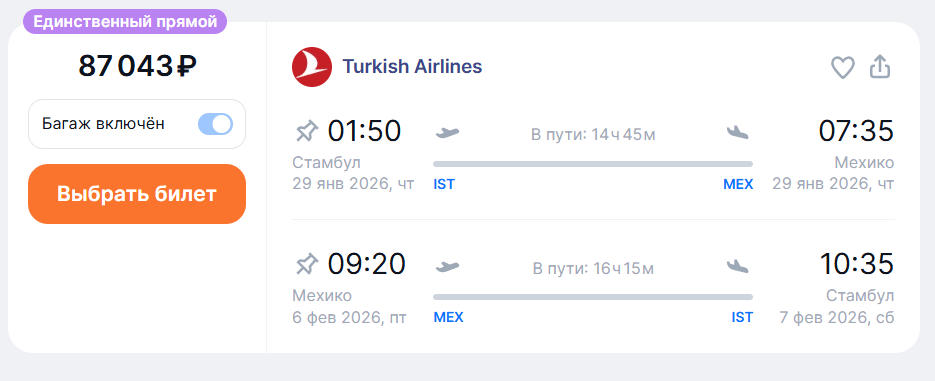Viewport: 935px width, 381px height.
Task: Click the 87 043 ₽ price
Action: [137, 66]
